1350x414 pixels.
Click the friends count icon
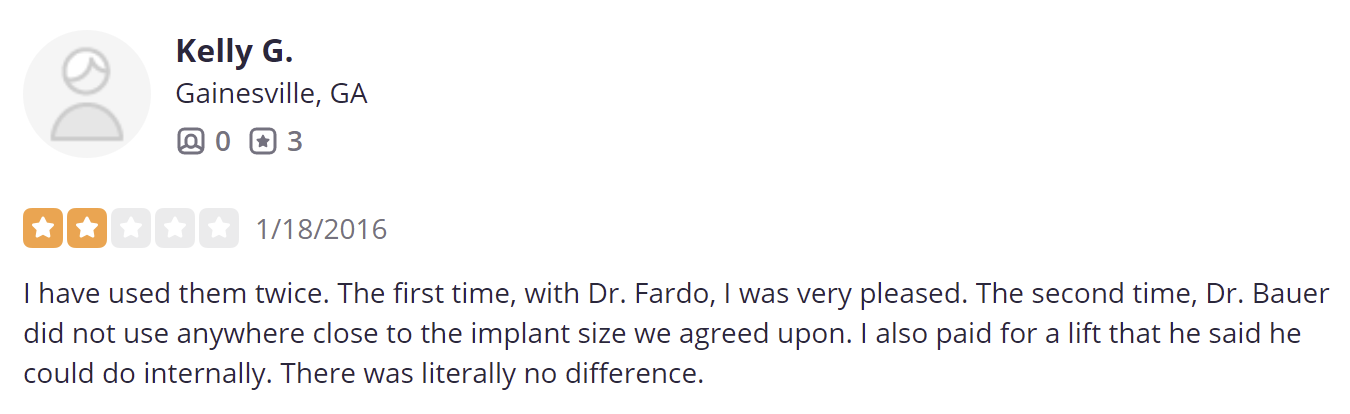point(190,141)
